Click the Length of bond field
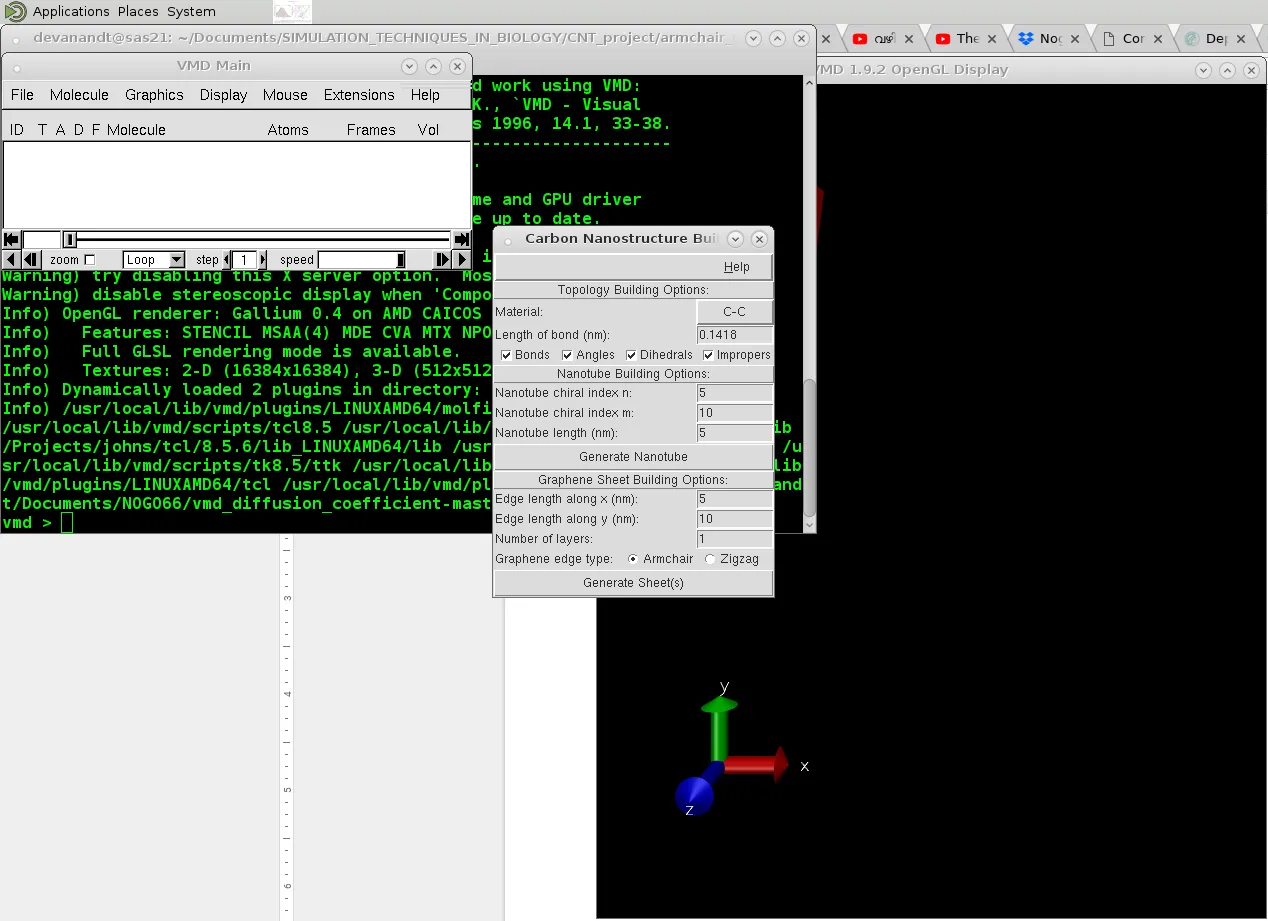 click(735, 335)
